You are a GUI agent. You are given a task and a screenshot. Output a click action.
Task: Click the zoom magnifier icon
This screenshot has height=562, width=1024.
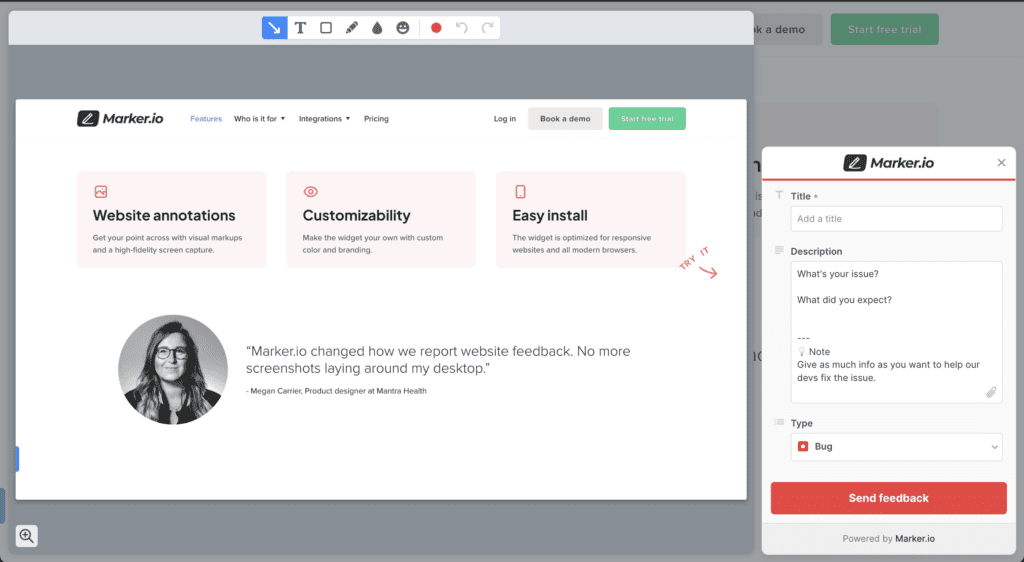(27, 536)
